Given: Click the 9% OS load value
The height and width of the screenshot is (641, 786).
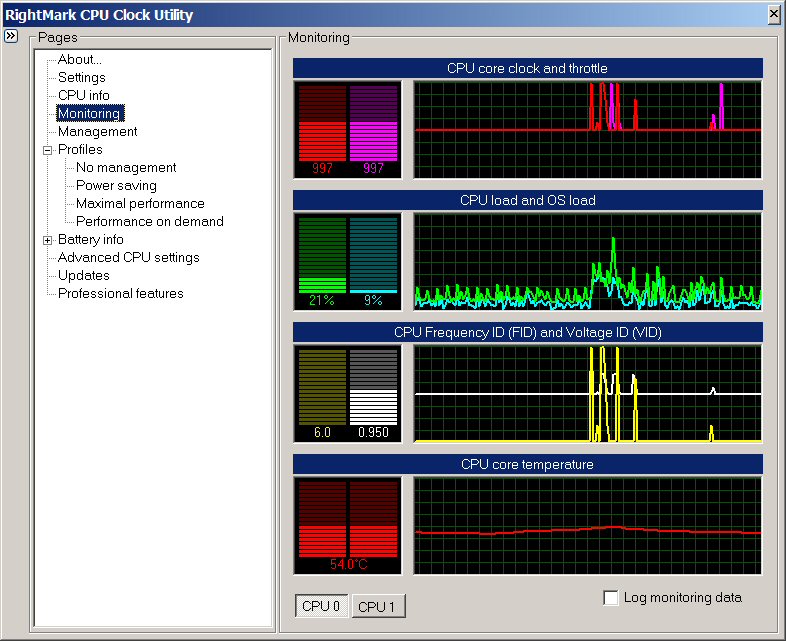Looking at the screenshot, I should (x=373, y=300).
